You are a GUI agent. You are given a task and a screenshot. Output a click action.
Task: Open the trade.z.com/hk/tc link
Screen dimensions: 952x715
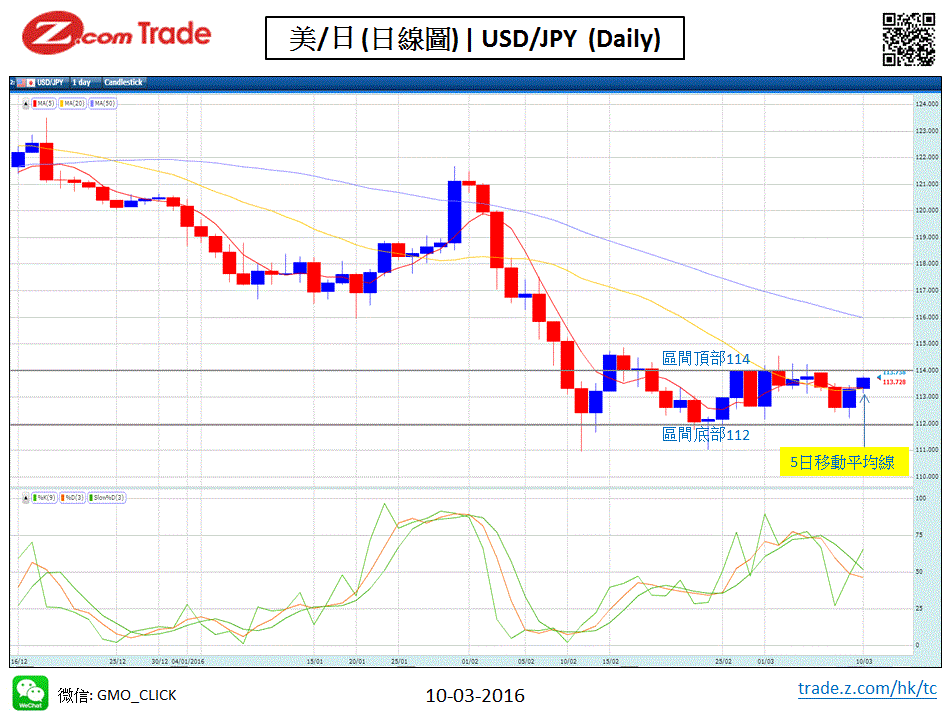867,688
